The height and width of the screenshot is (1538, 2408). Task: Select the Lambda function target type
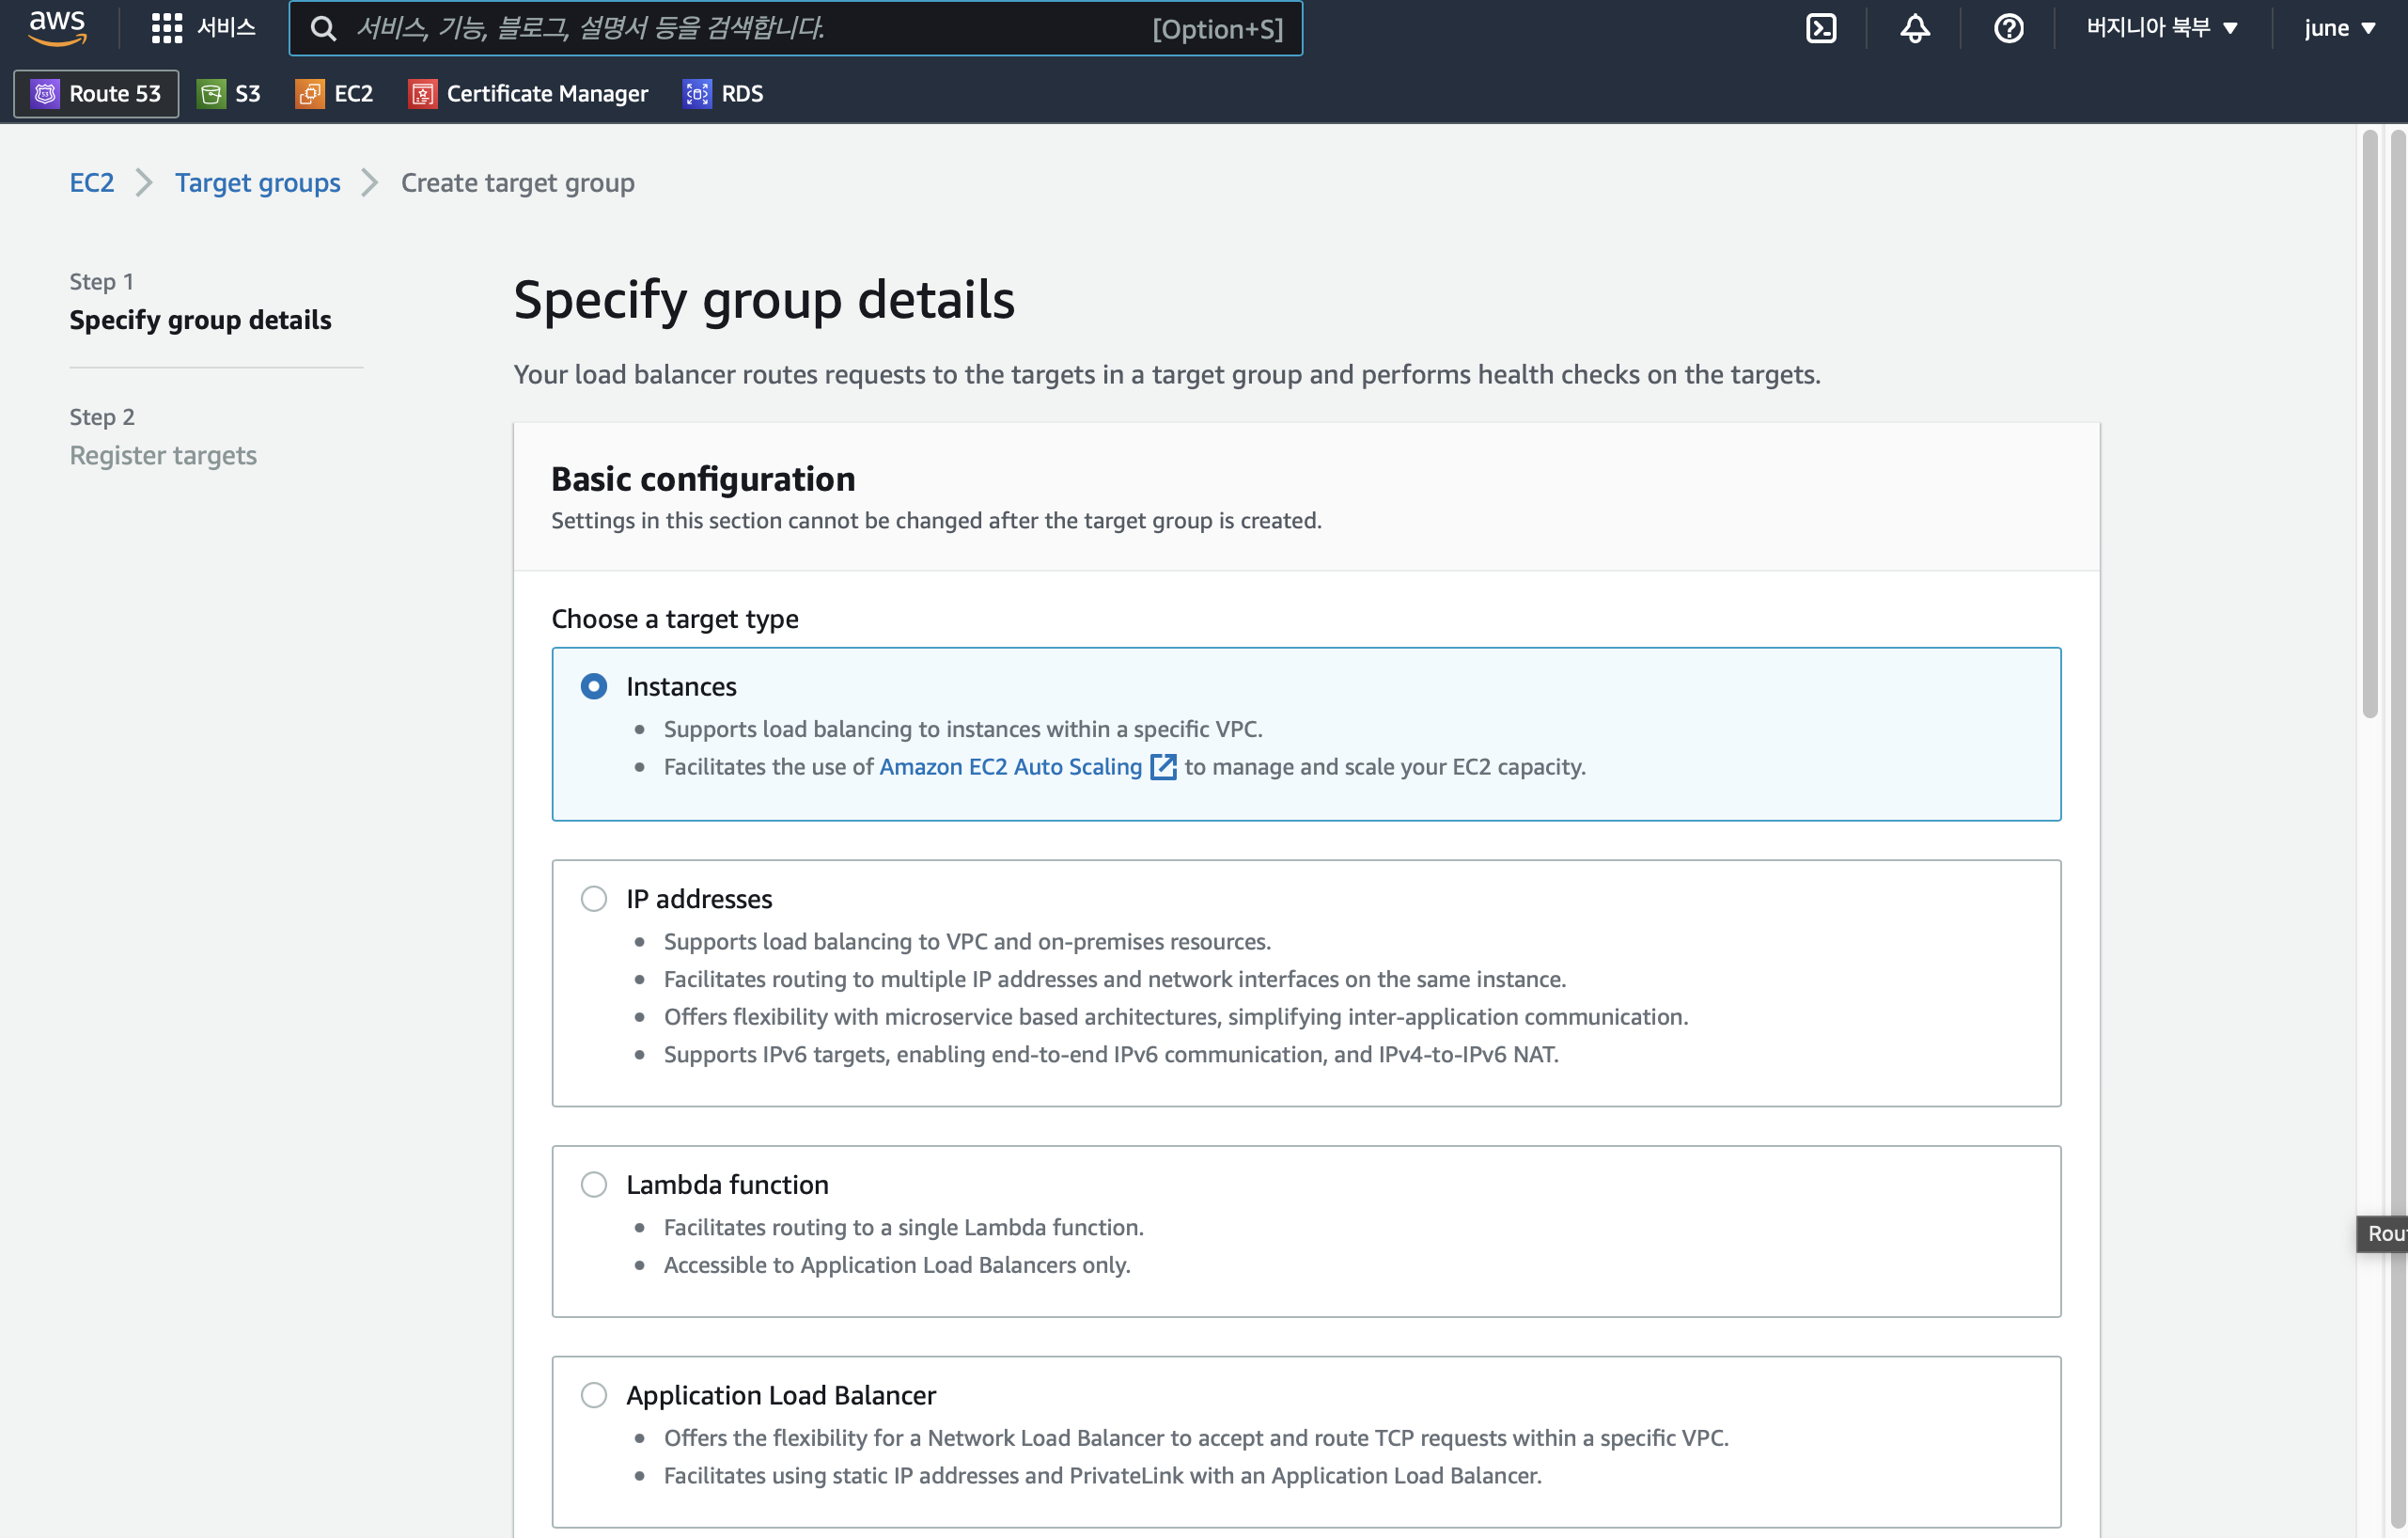click(x=594, y=1184)
